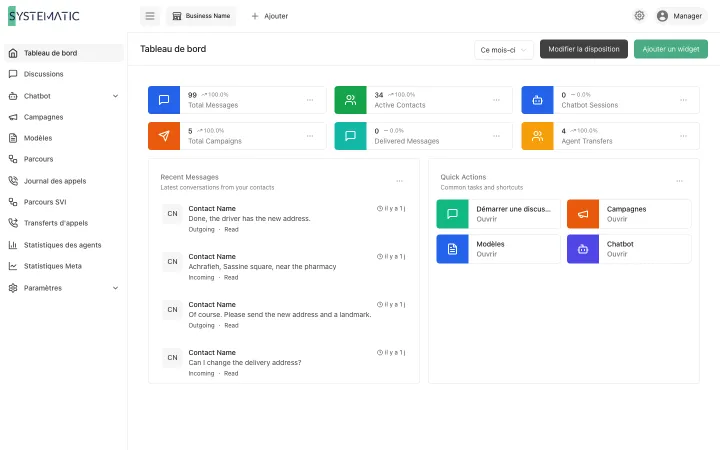Click the 34 Active Contacts count
Viewport: 720px width, 450px height.
[378, 95]
